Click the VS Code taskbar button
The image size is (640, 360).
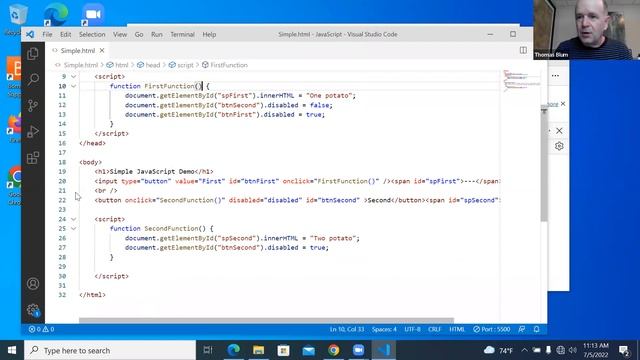point(384,350)
